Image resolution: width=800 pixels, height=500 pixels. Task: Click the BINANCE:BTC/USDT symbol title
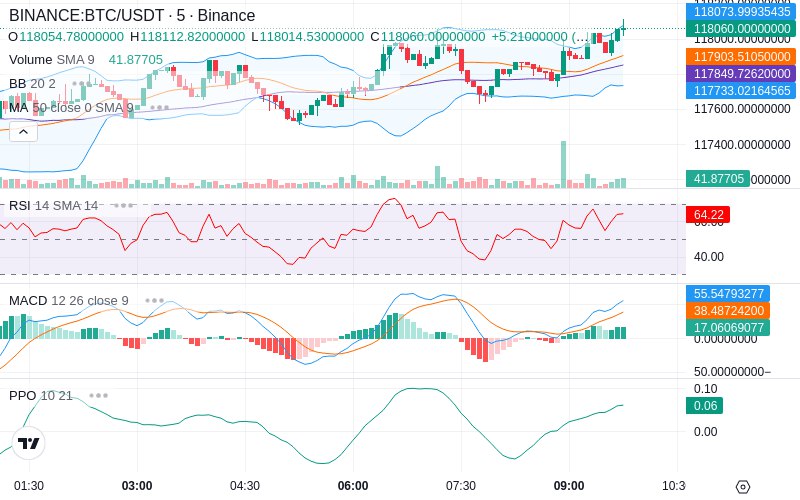(132, 15)
